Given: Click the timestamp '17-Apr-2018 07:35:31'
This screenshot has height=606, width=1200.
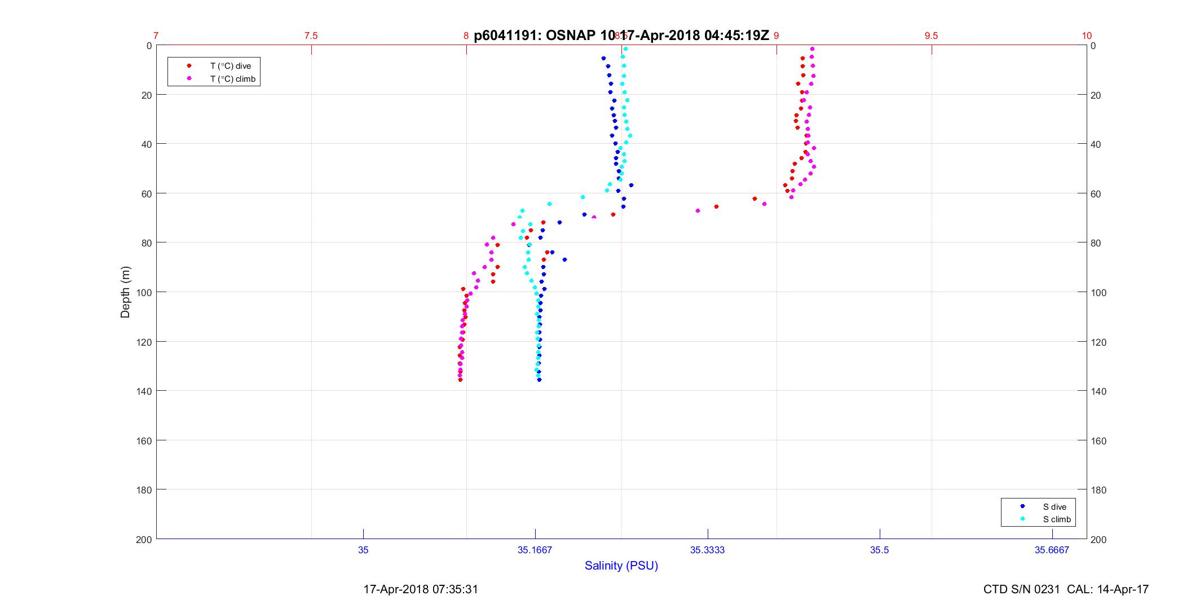Looking at the screenshot, I should pyautogui.click(x=420, y=590).
